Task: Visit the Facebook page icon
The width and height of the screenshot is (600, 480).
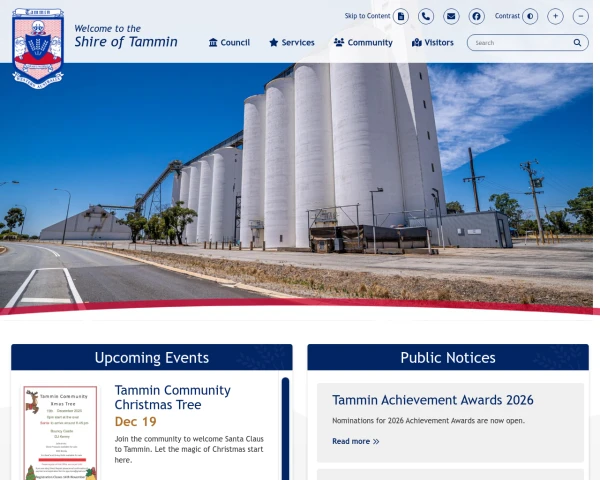Action: 476,16
